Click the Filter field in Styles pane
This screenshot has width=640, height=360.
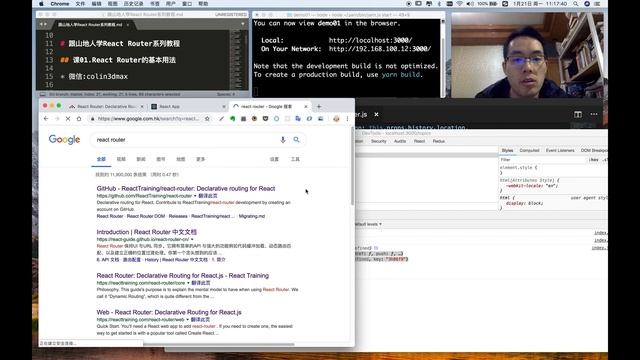tap(543, 160)
